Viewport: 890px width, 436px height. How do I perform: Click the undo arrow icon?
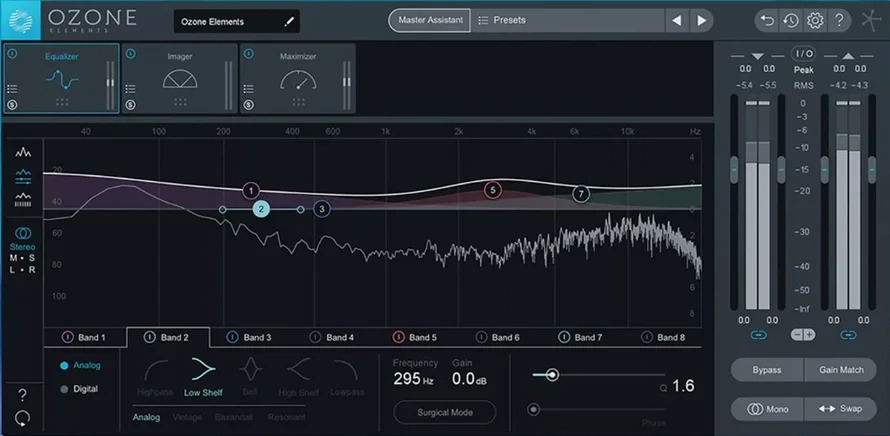point(767,21)
